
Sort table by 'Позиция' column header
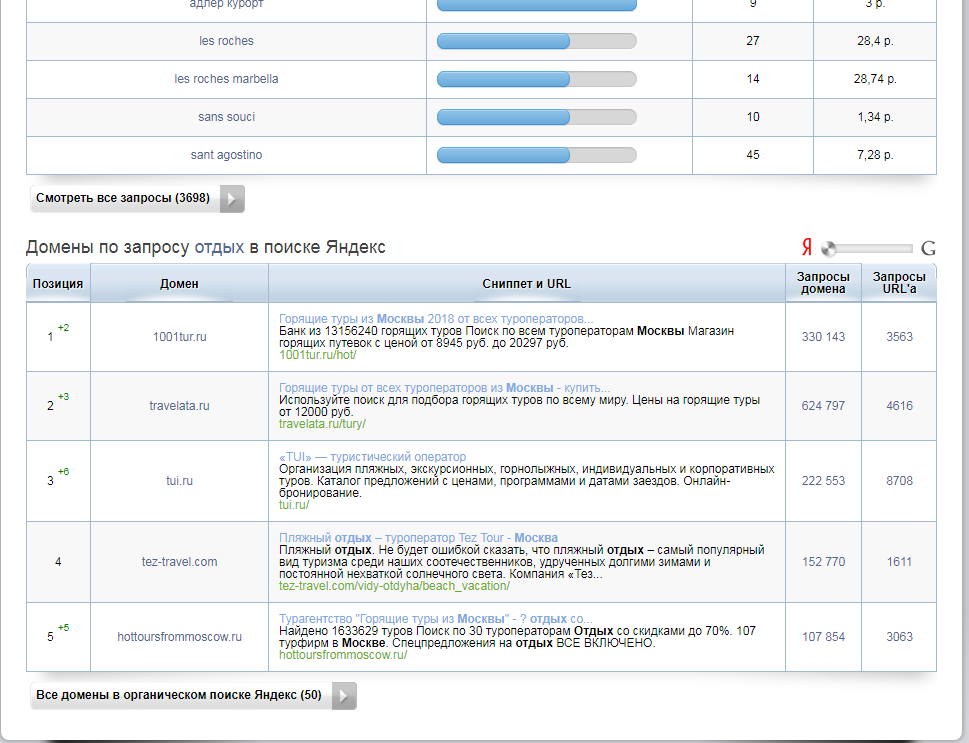pos(58,284)
